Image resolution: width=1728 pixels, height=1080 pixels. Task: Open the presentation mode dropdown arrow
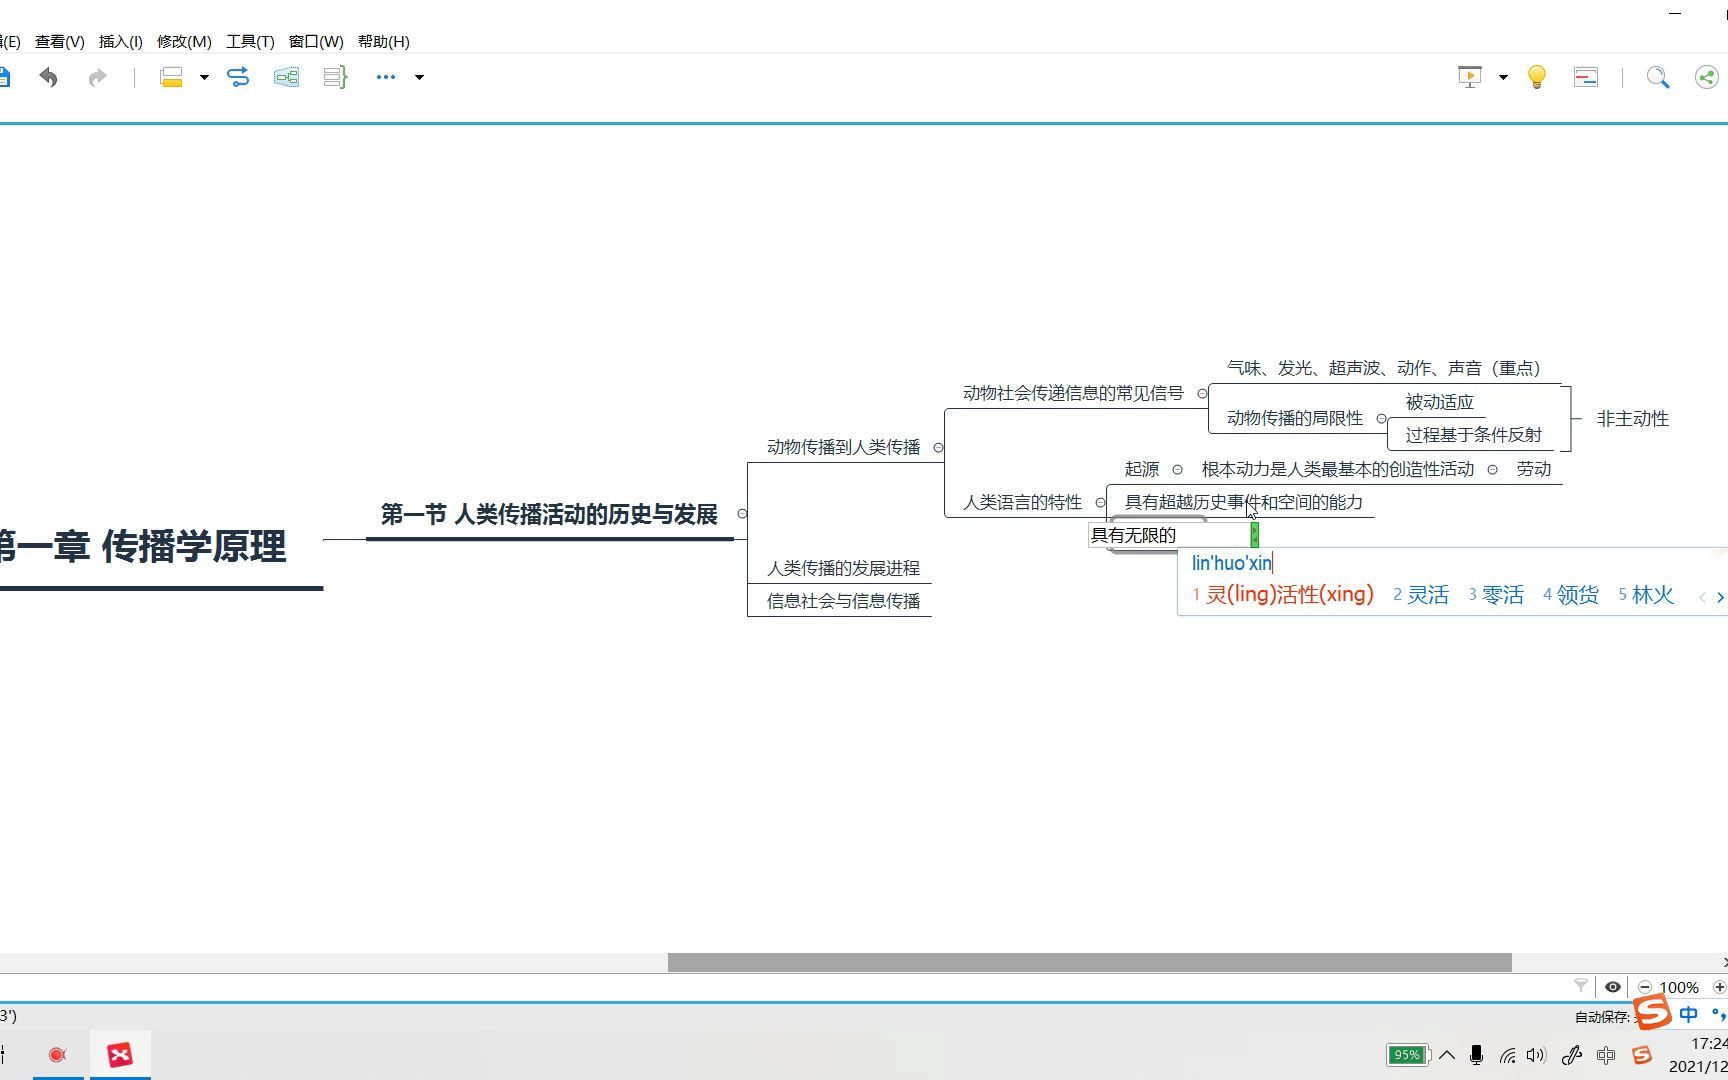coord(1503,77)
